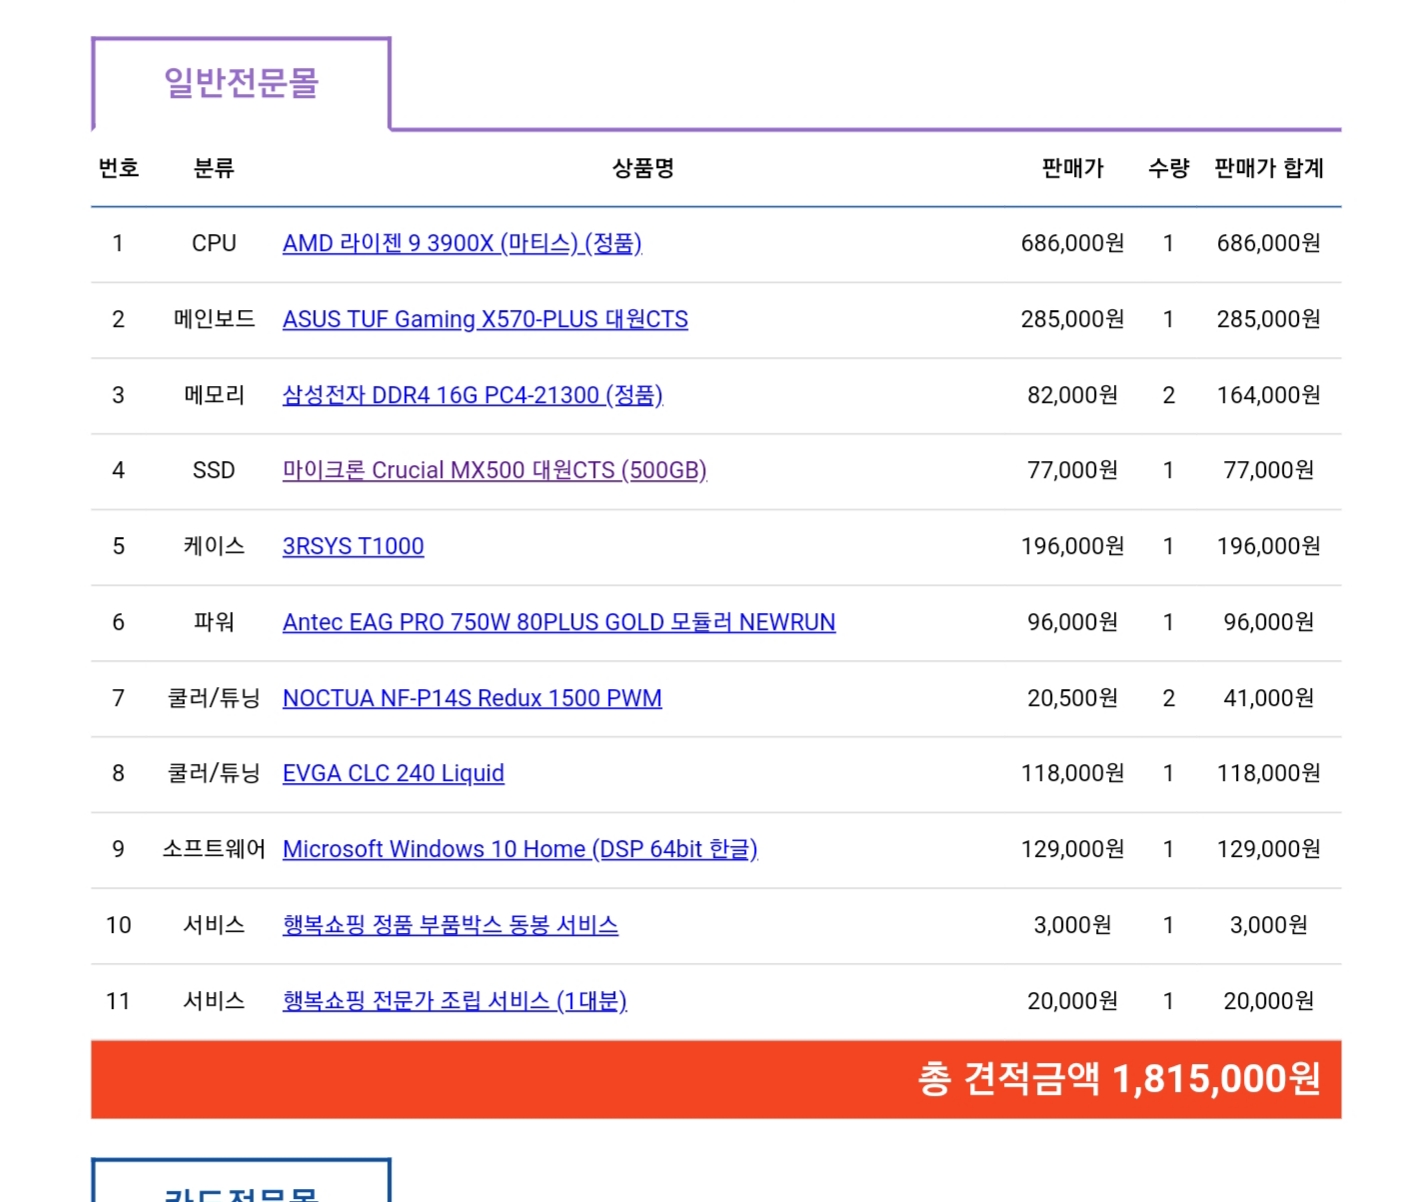Screen dimensions: 1422x1202
Task: Click the 수량 column header
Action: pyautogui.click(x=1168, y=168)
